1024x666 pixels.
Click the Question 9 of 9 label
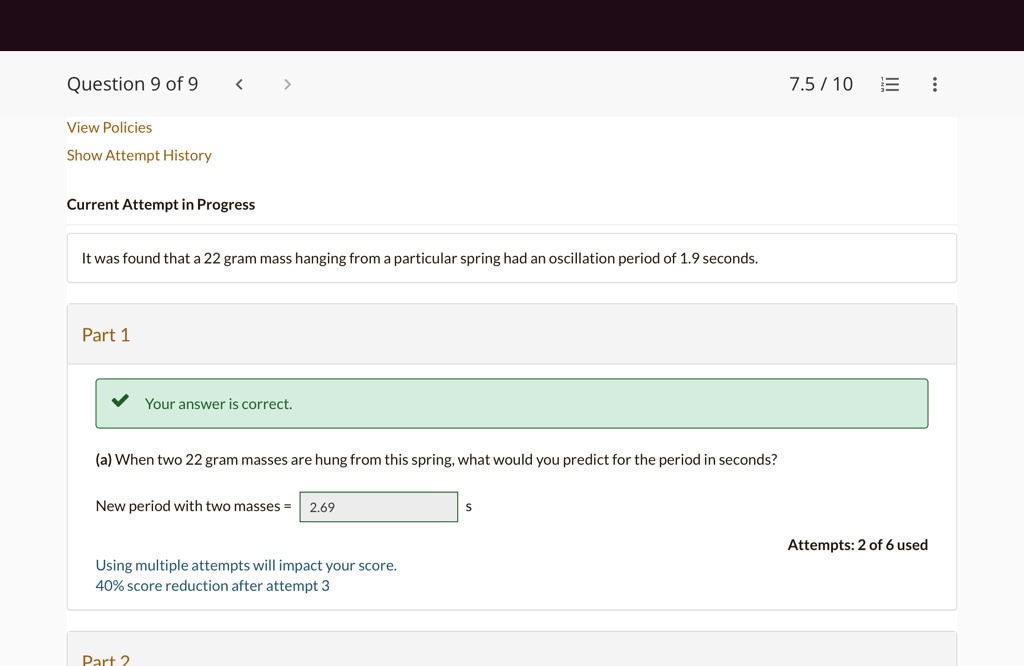click(133, 84)
